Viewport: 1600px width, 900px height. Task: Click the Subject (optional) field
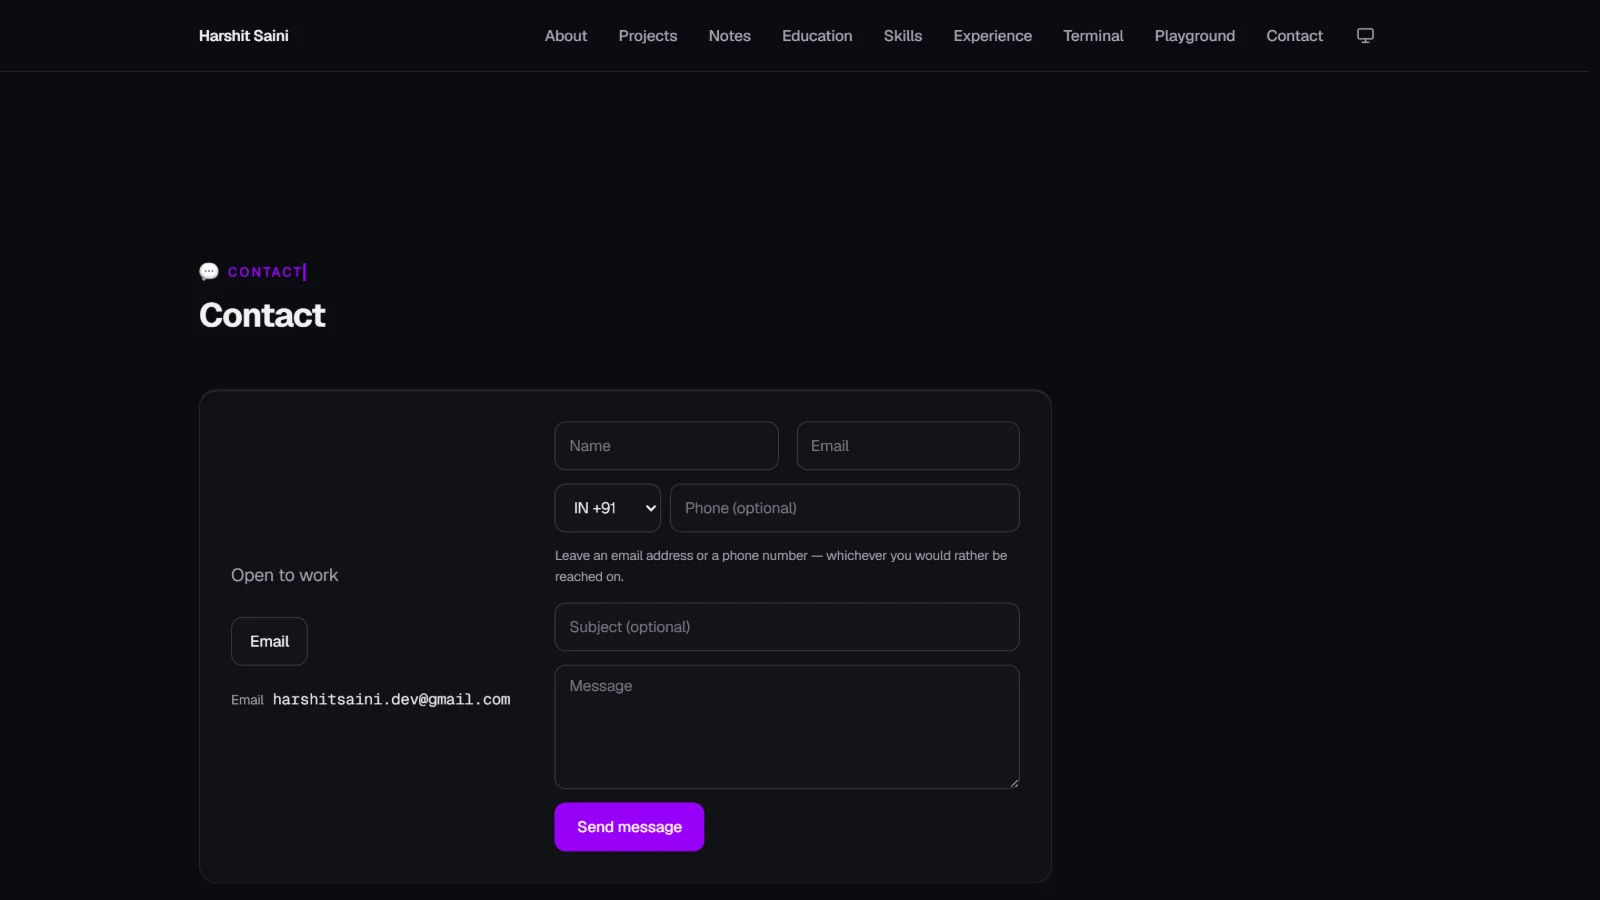tap(787, 627)
